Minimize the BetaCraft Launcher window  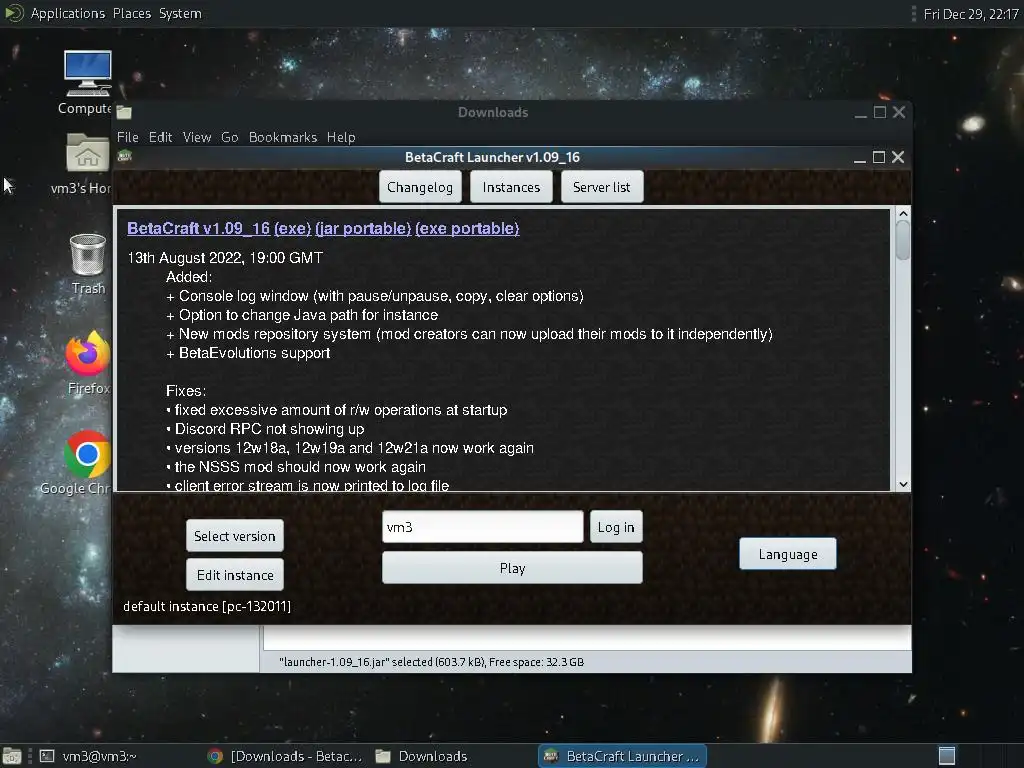coord(859,157)
